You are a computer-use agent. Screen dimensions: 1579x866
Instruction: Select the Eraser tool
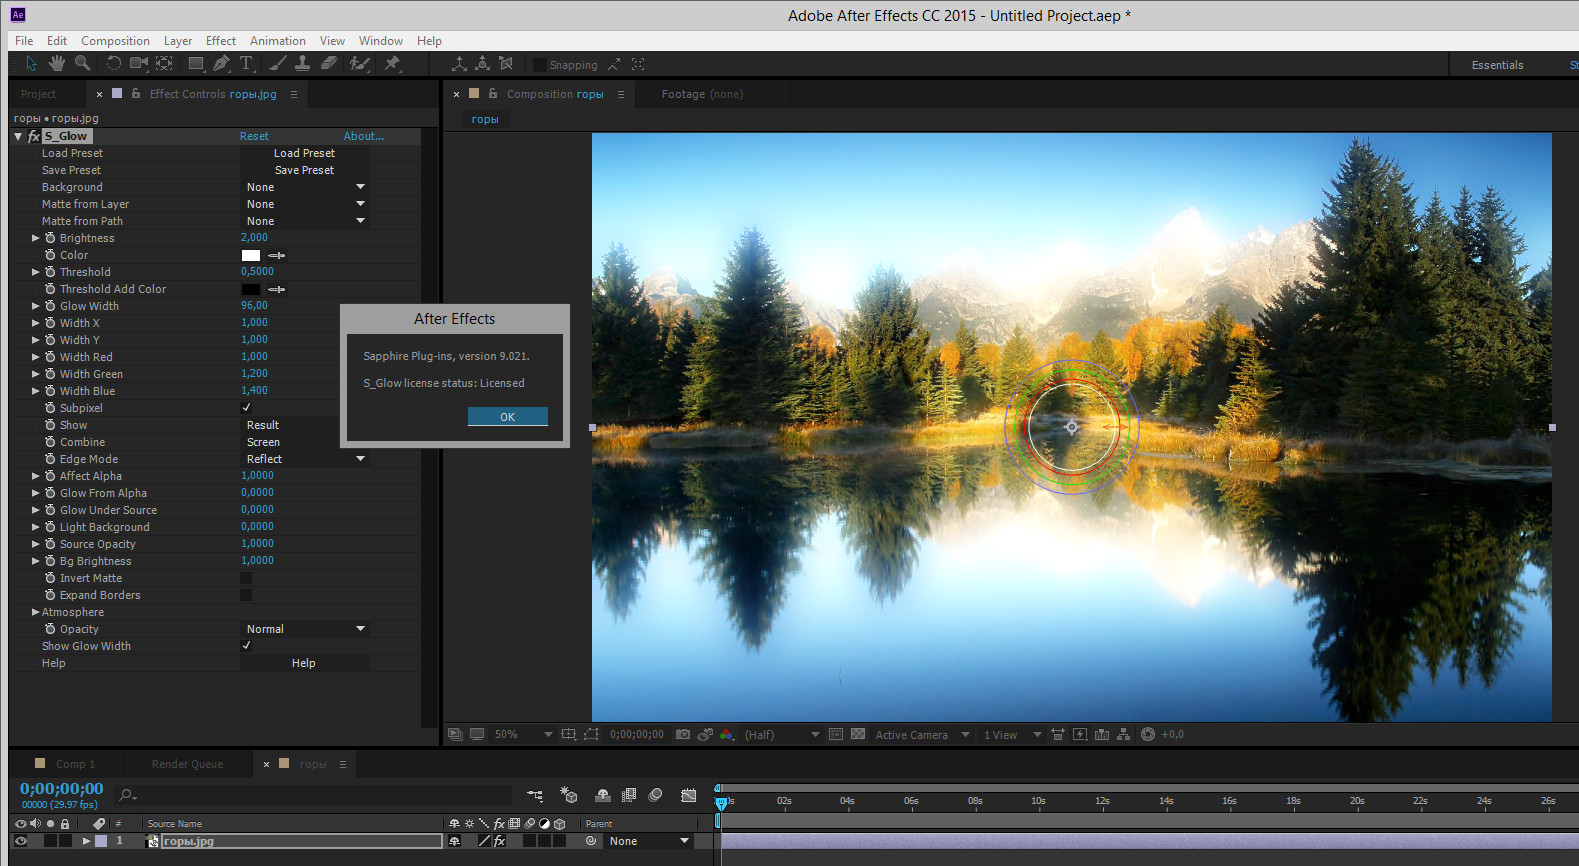[x=328, y=64]
